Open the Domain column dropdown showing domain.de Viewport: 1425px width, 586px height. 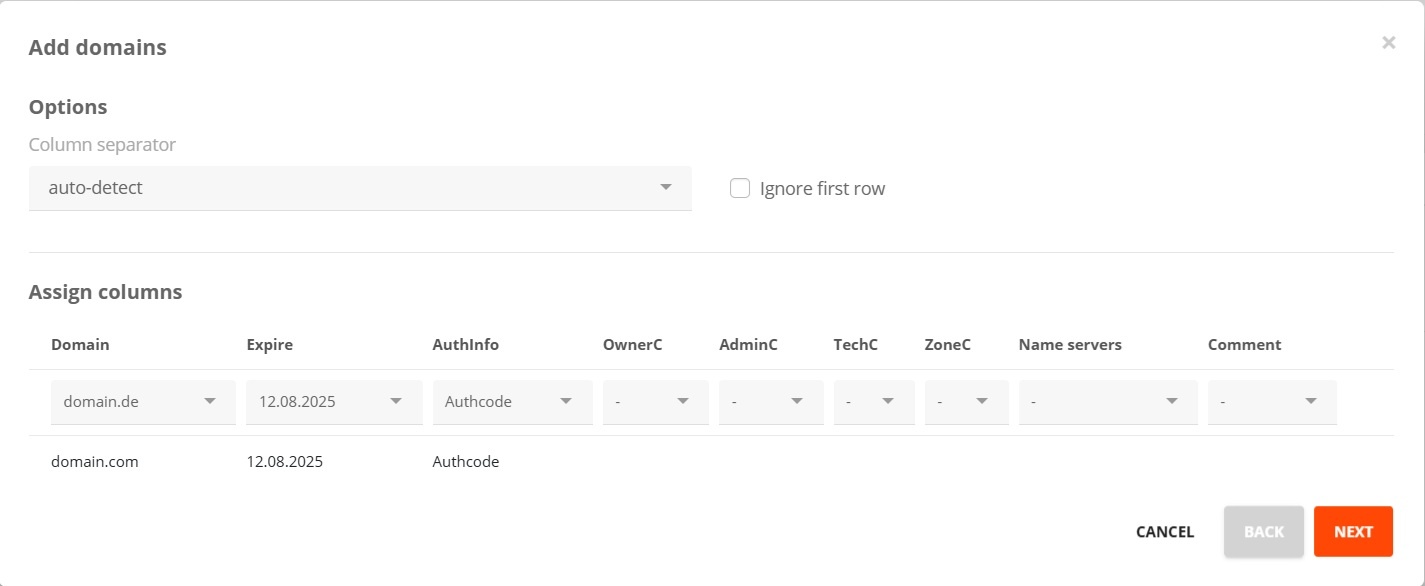coord(143,402)
